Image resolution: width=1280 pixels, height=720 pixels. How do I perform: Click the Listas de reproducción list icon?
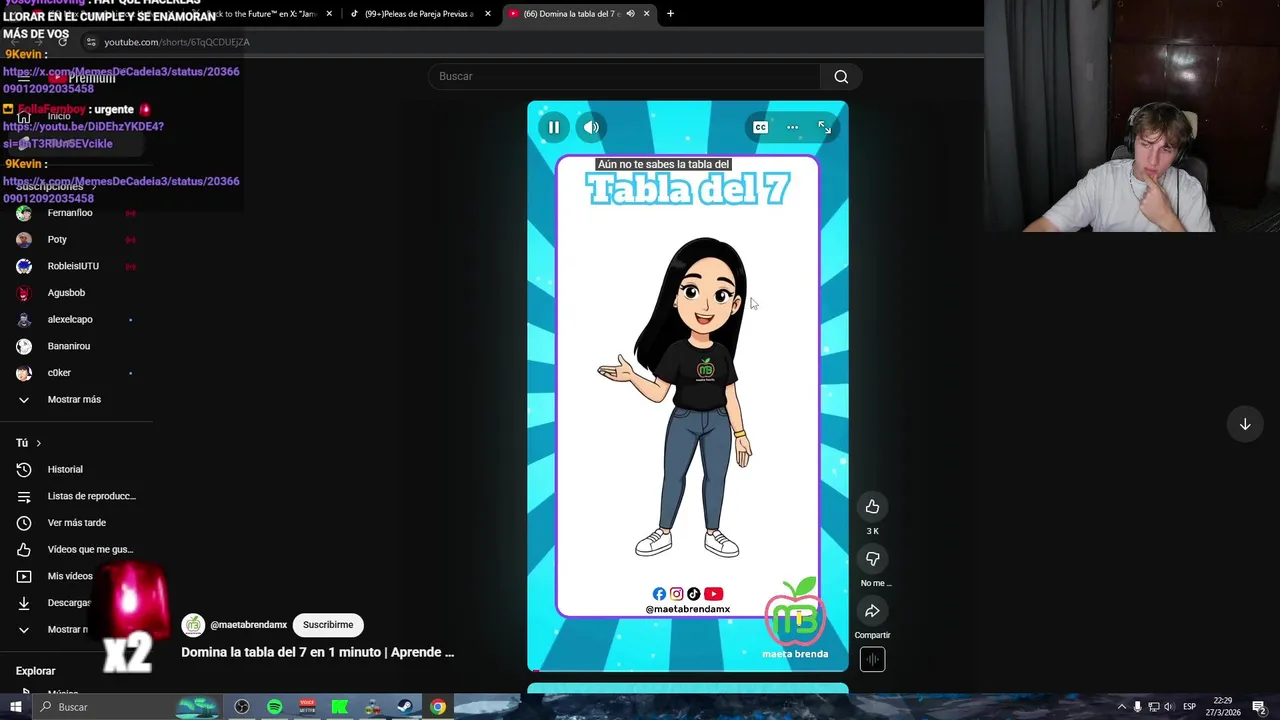pyautogui.click(x=24, y=496)
